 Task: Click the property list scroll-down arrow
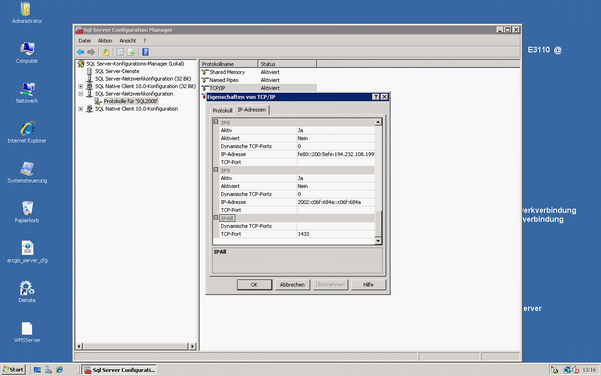point(378,241)
